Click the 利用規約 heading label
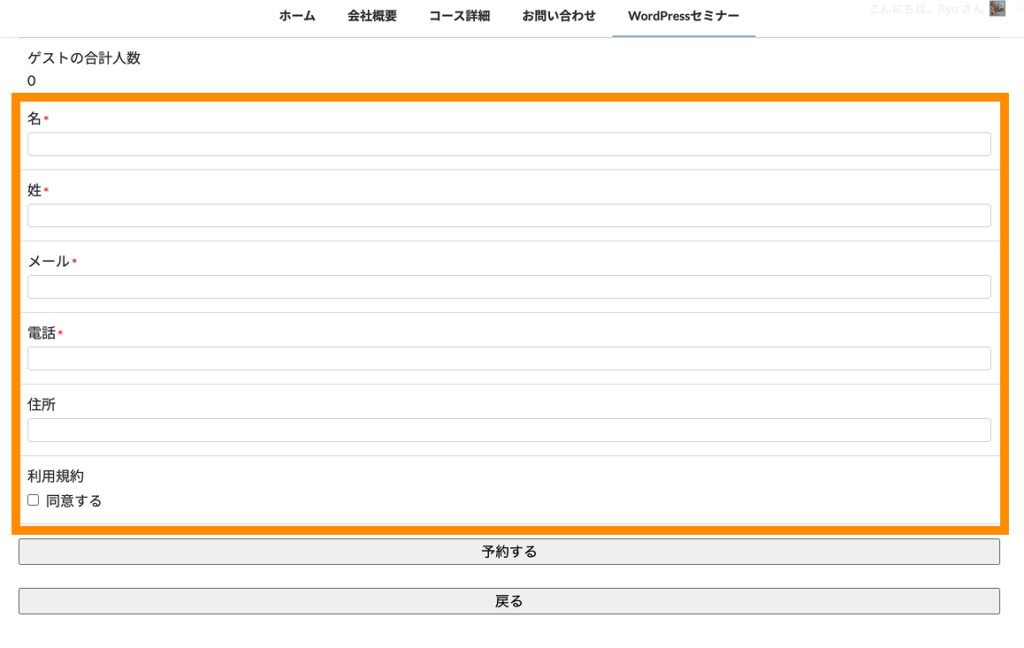This screenshot has height=648, width=1024. [x=55, y=476]
